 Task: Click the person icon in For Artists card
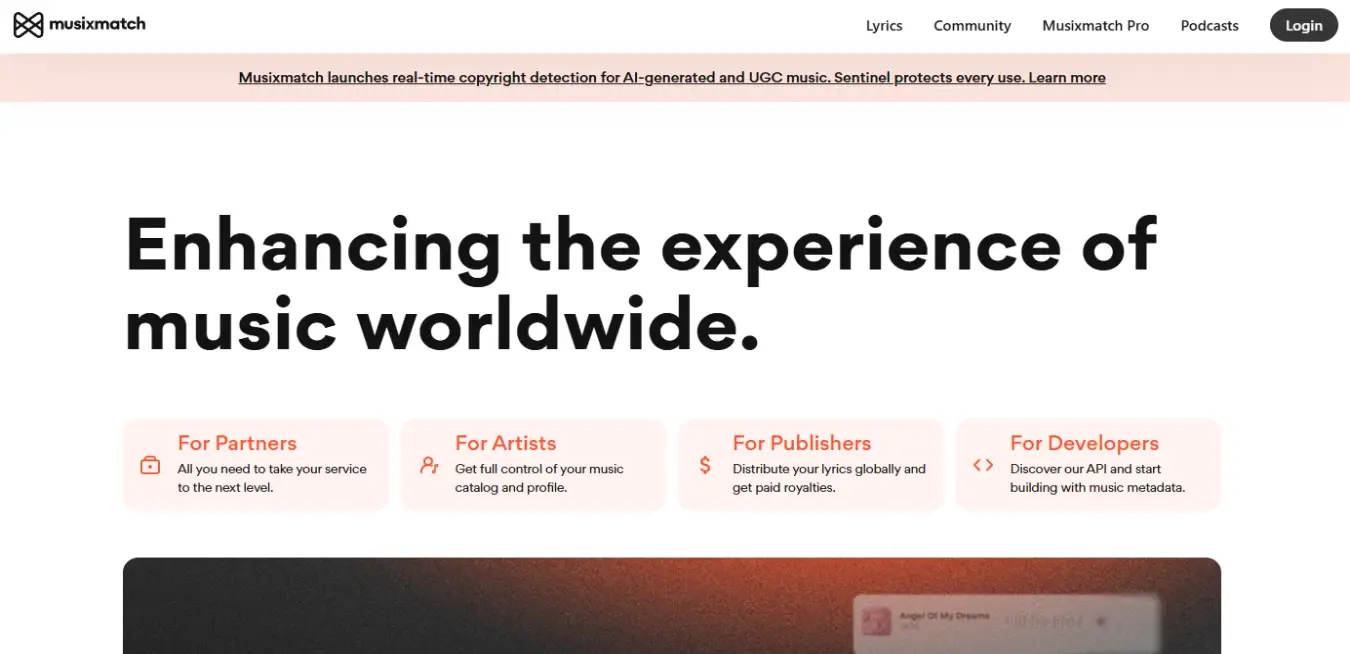[429, 465]
